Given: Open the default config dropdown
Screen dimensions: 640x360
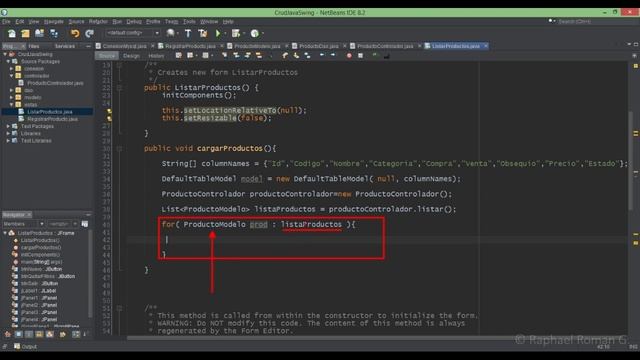Looking at the screenshot, I should click(133, 33).
